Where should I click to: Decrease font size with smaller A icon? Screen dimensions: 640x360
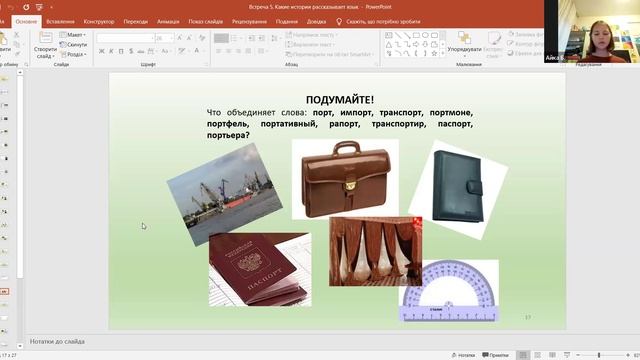click(x=189, y=38)
